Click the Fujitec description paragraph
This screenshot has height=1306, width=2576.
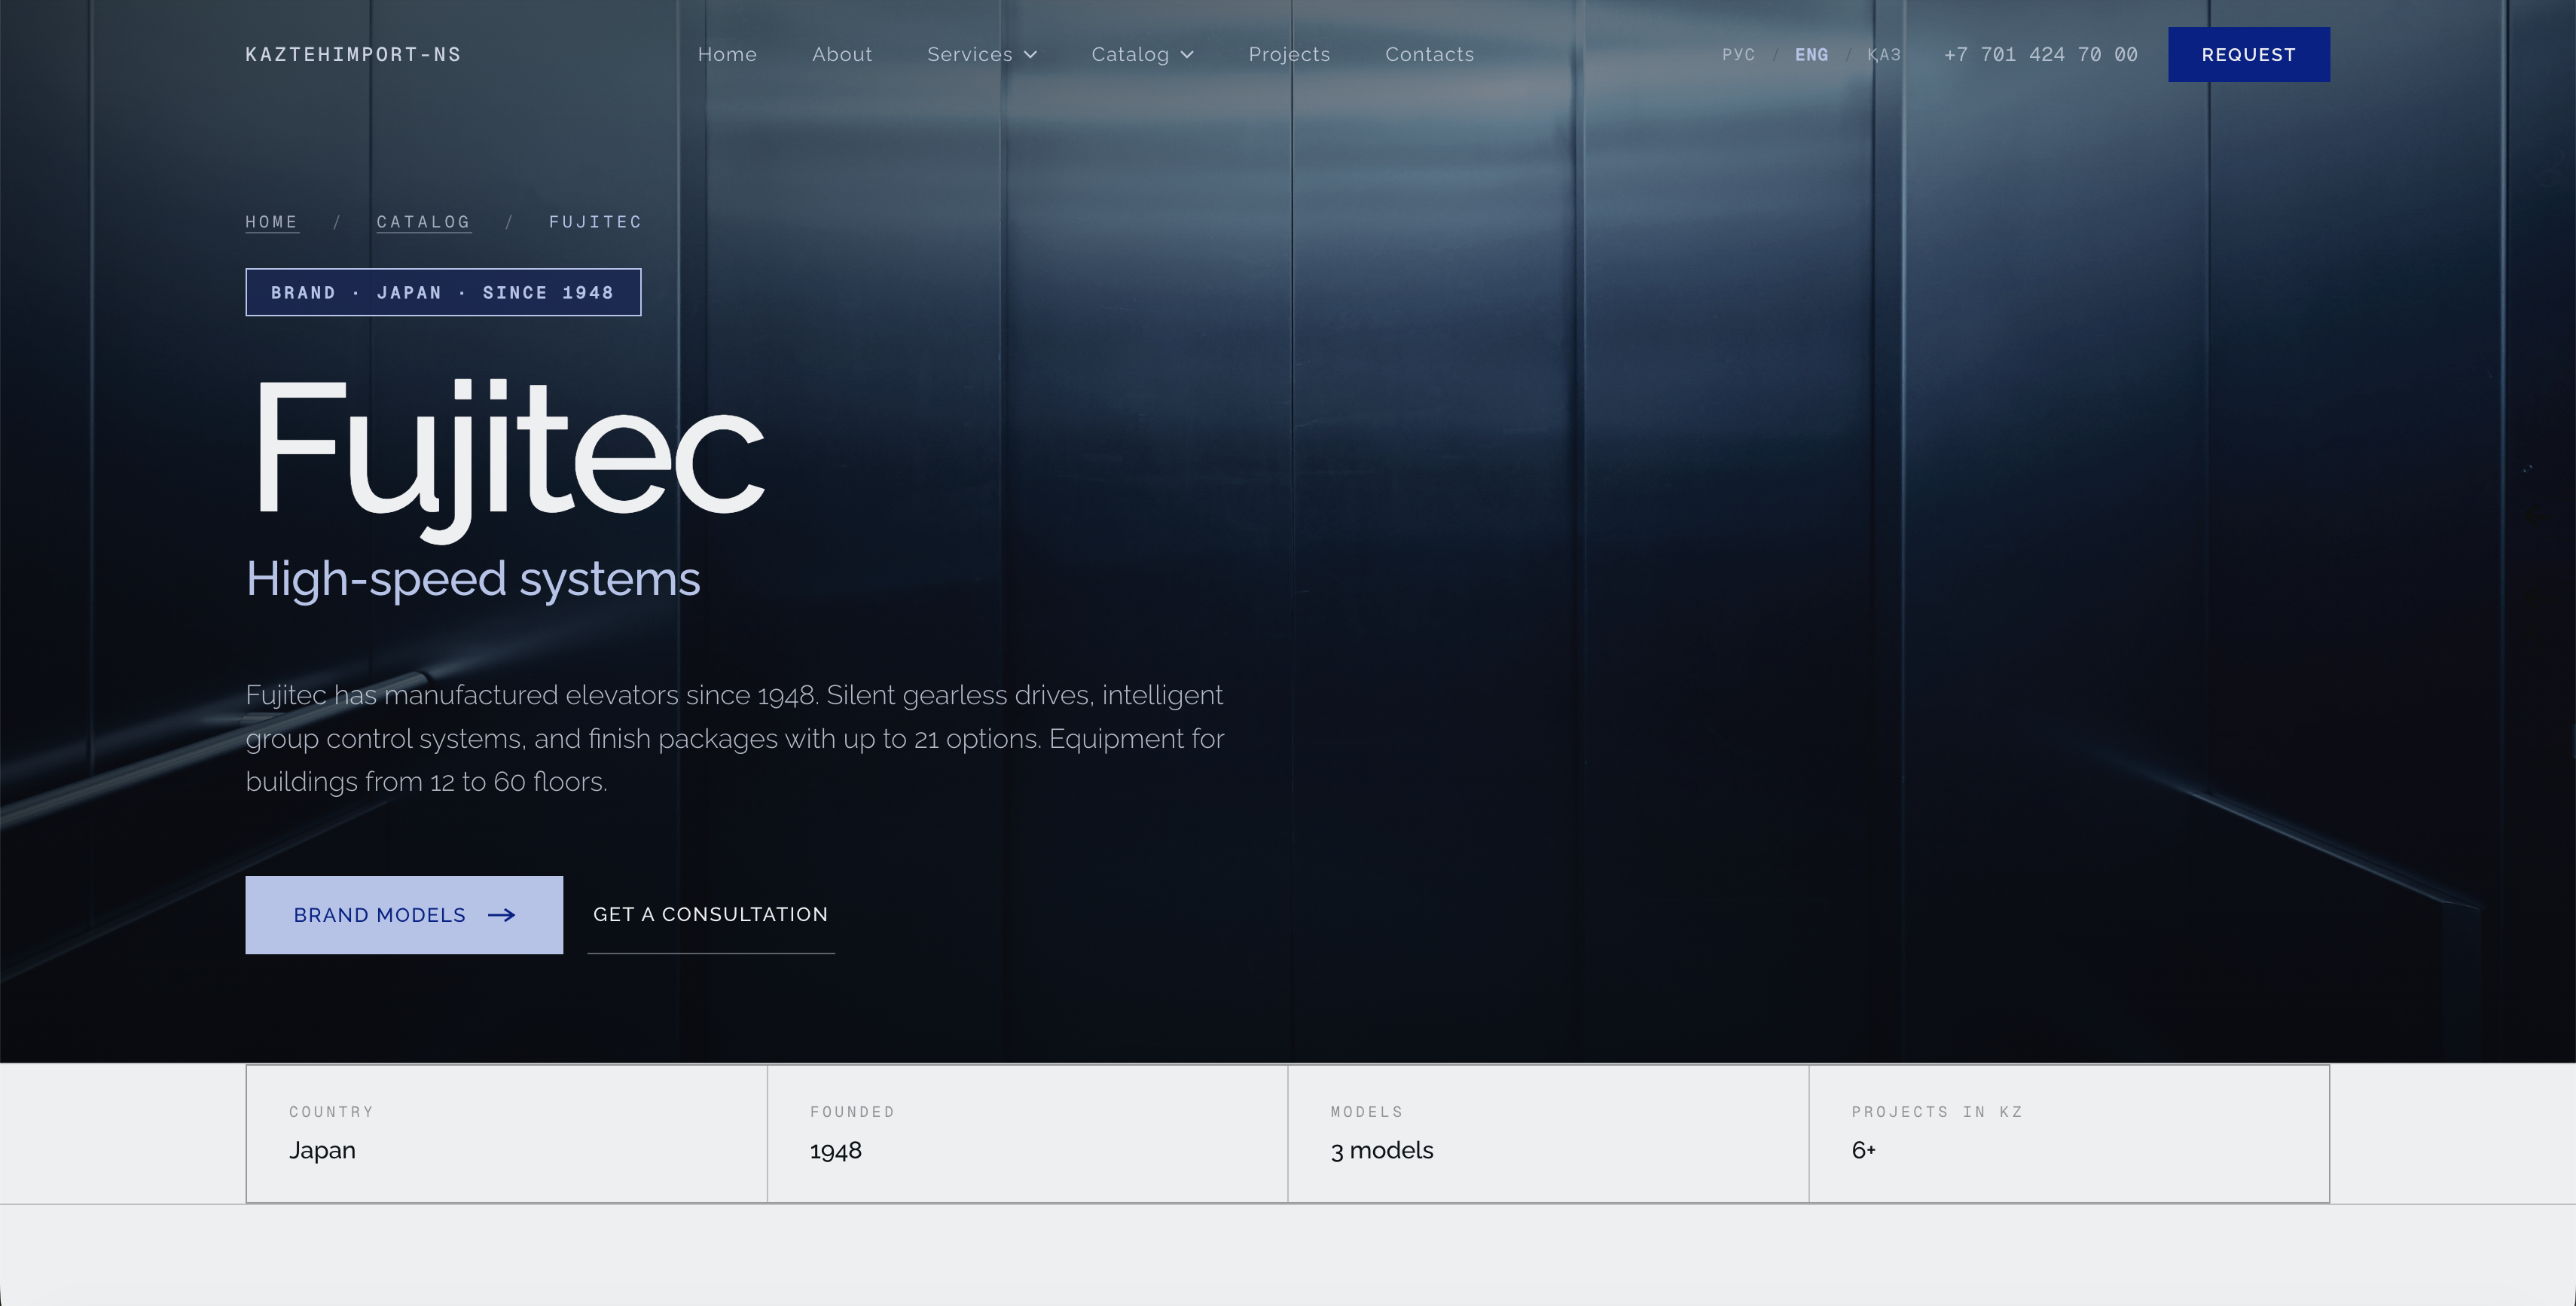pyautogui.click(x=735, y=738)
